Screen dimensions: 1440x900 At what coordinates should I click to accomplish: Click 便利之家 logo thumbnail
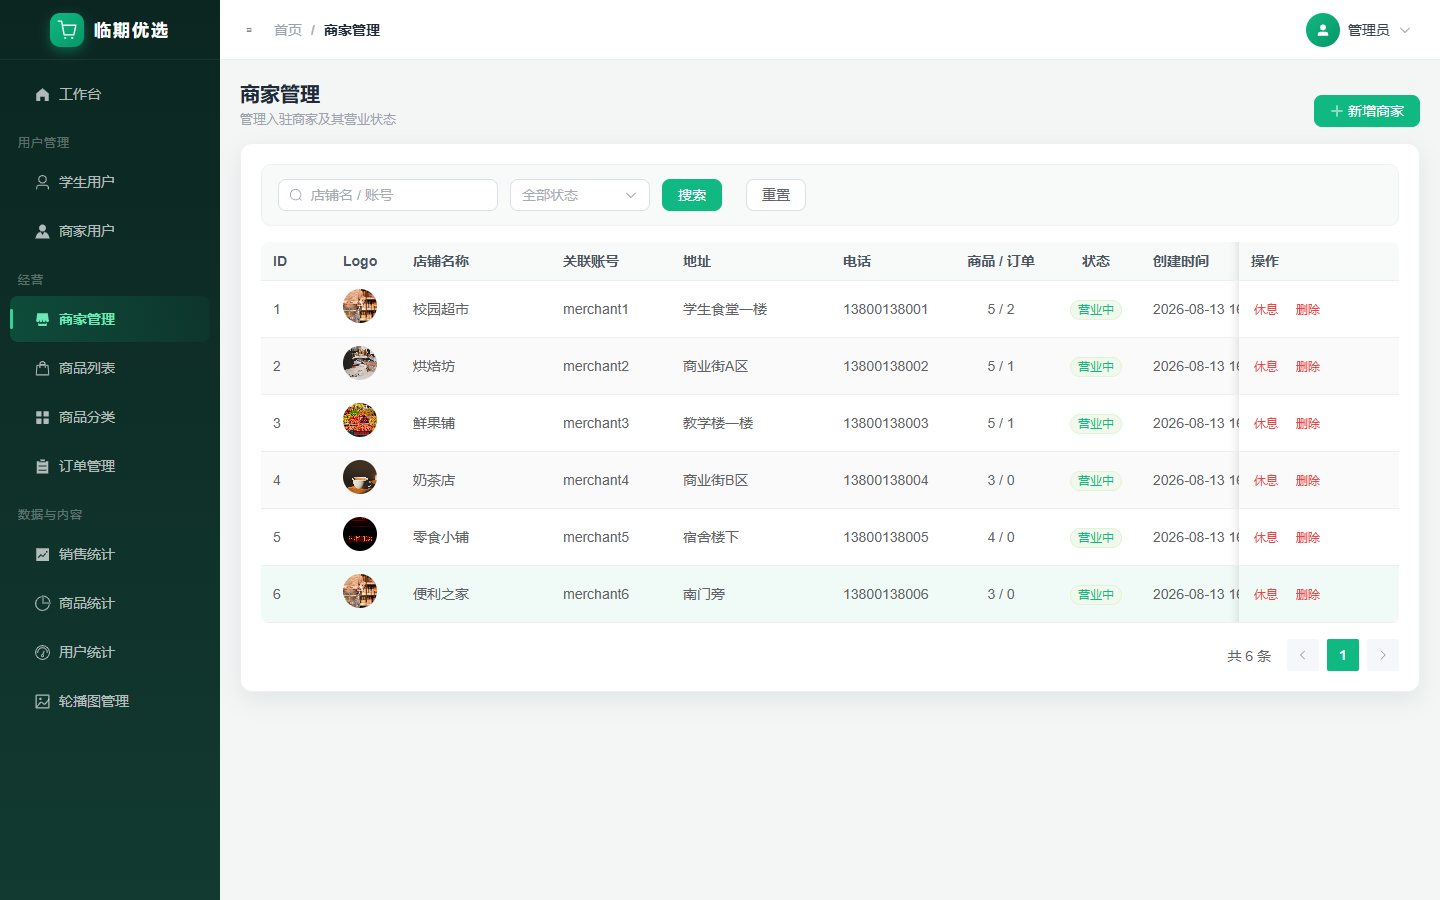coord(360,591)
